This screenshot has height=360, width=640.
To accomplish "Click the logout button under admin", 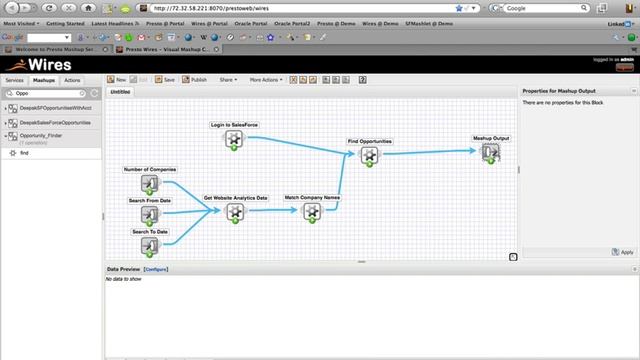I will [x=624, y=67].
